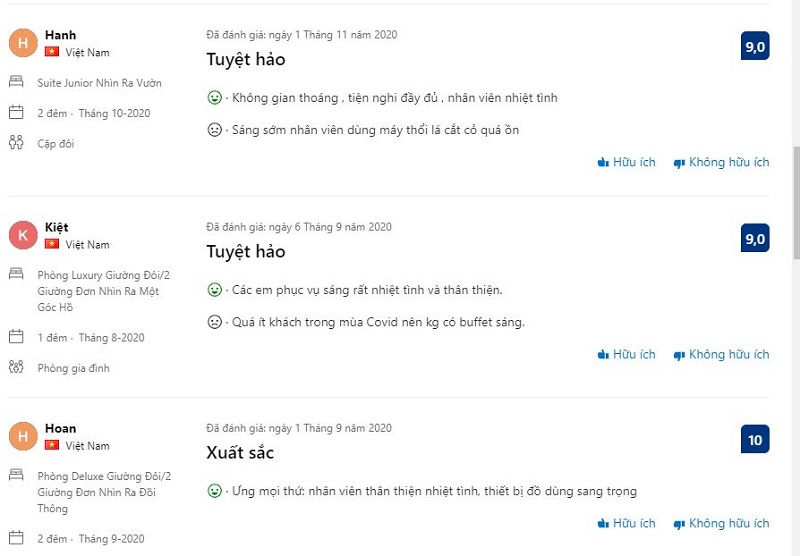Image resolution: width=800 pixels, height=556 pixels.
Task: Click the Xuất sắc review title
Action: (x=240, y=452)
